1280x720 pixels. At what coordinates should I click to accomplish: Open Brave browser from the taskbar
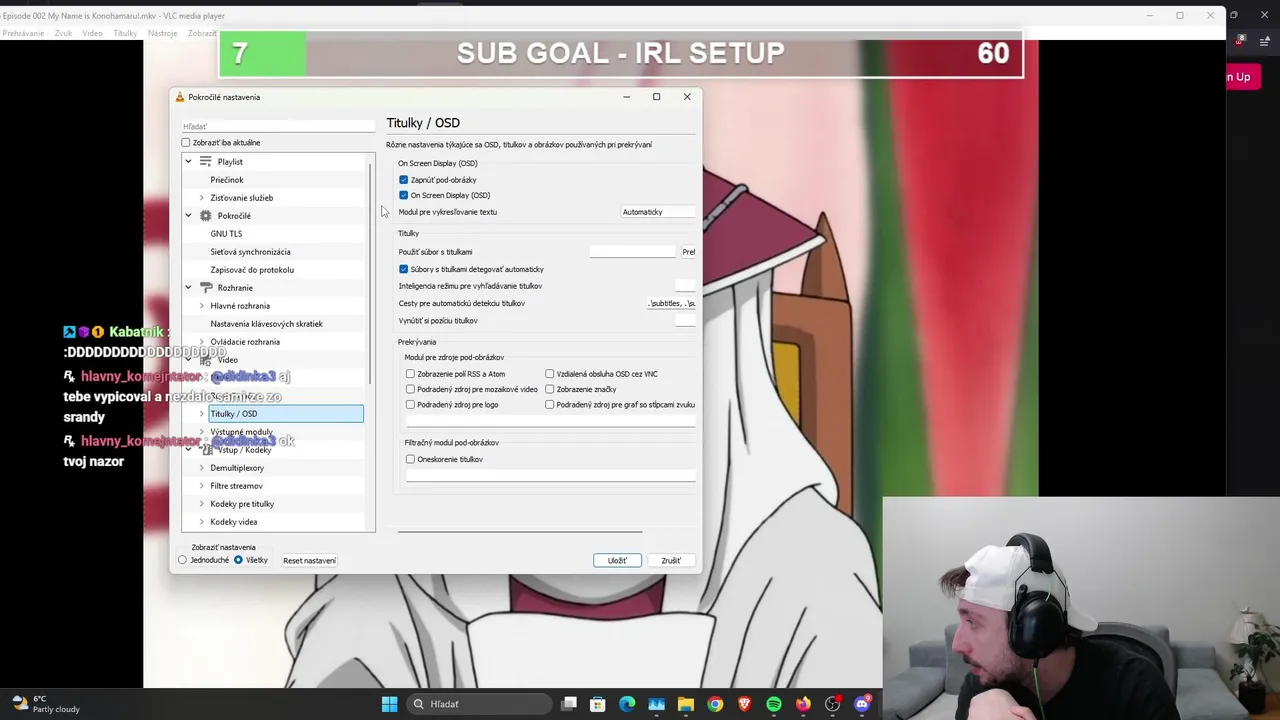click(x=744, y=704)
